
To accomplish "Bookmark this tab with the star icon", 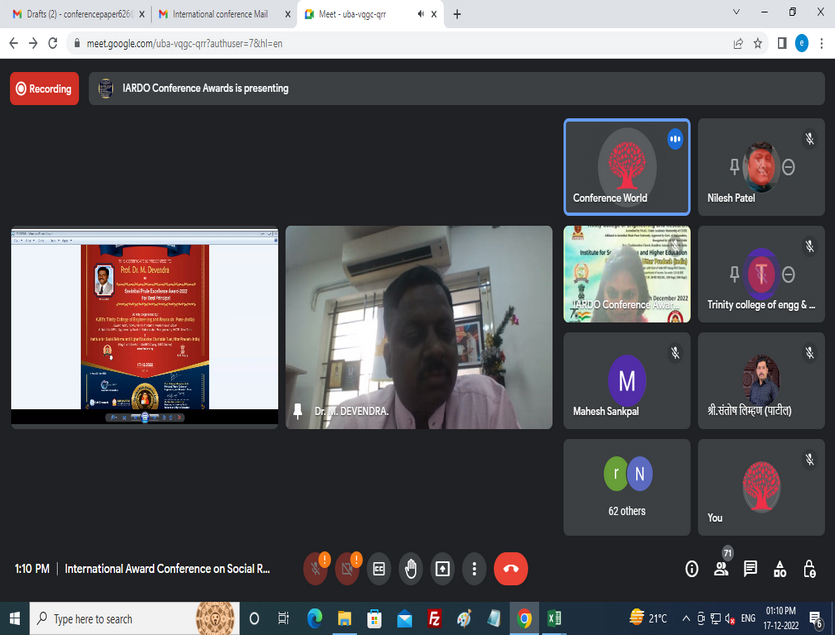I will tap(757, 44).
